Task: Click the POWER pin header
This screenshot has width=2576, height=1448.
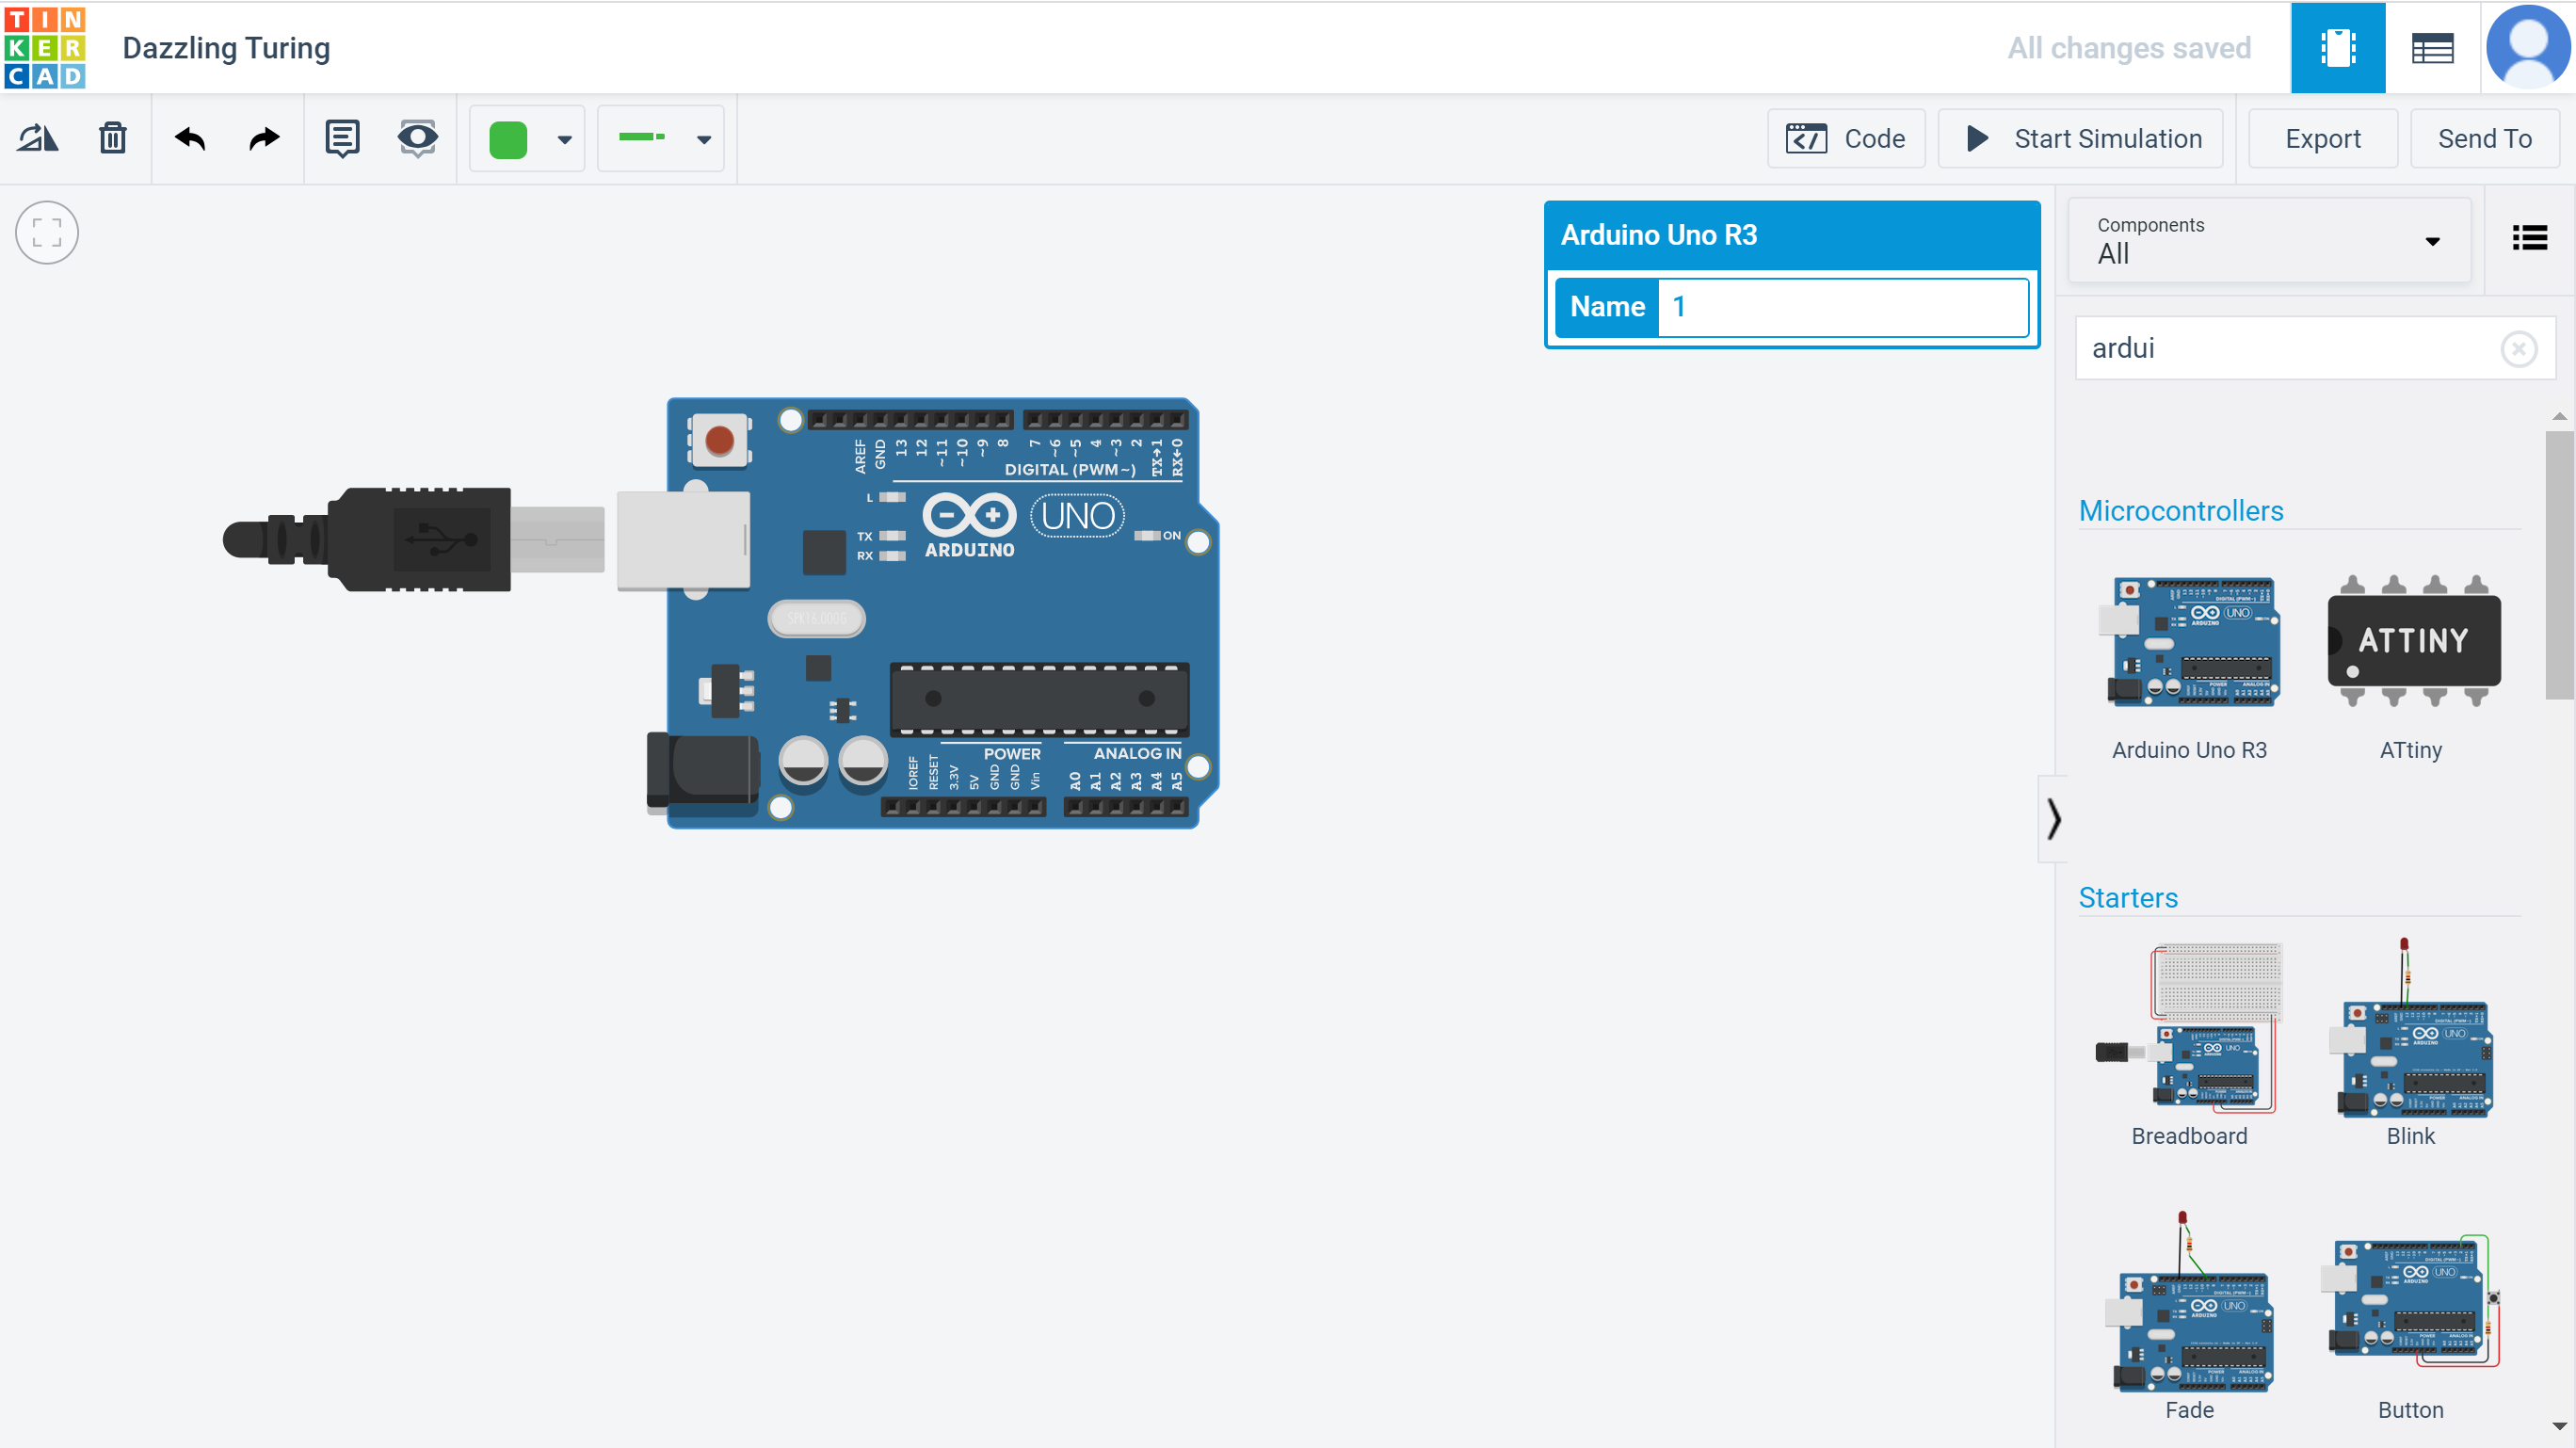Action: coord(963,808)
